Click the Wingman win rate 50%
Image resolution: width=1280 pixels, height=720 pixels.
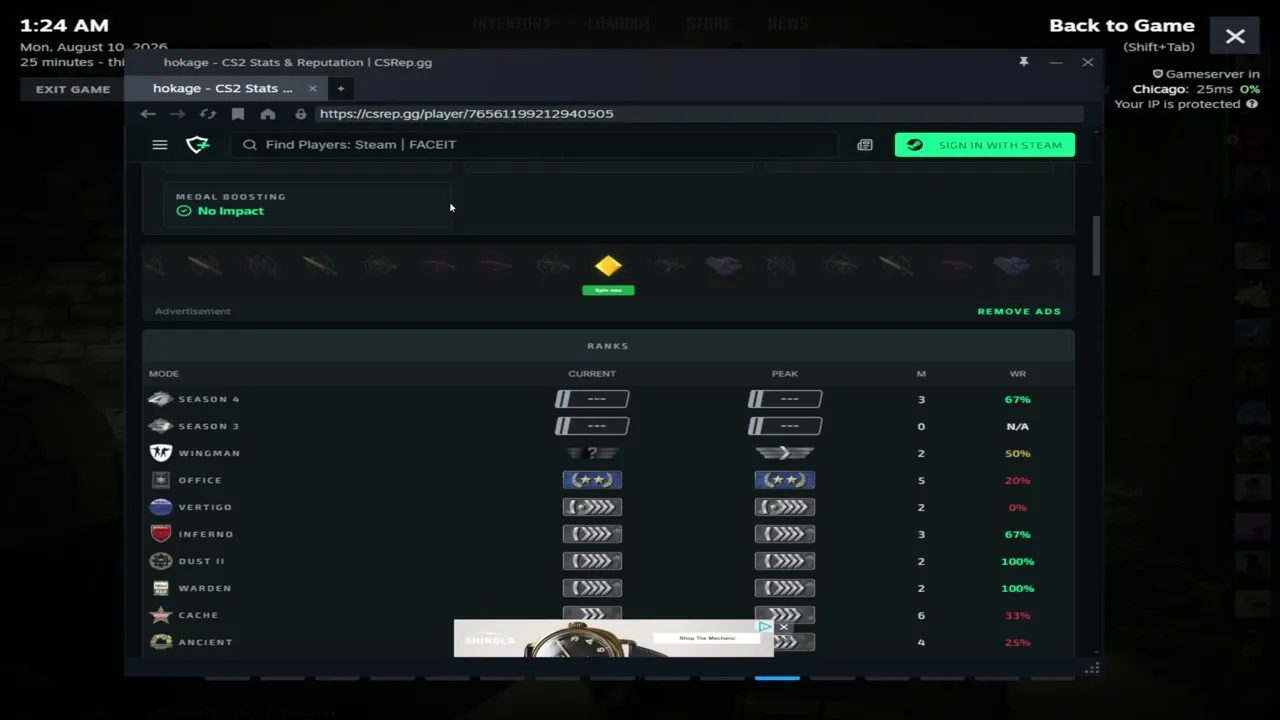[1017, 453]
